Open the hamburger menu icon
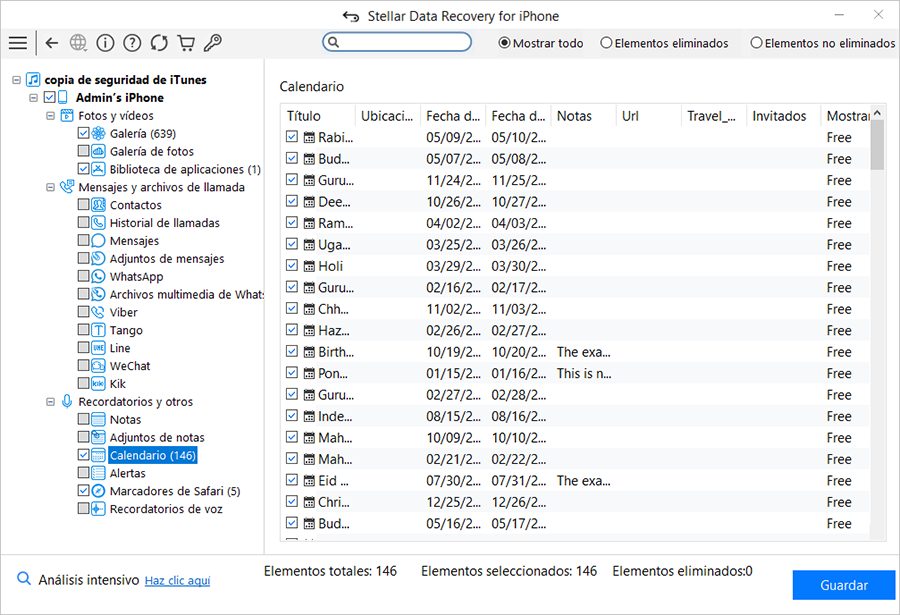This screenshot has width=900, height=615. [x=17, y=43]
